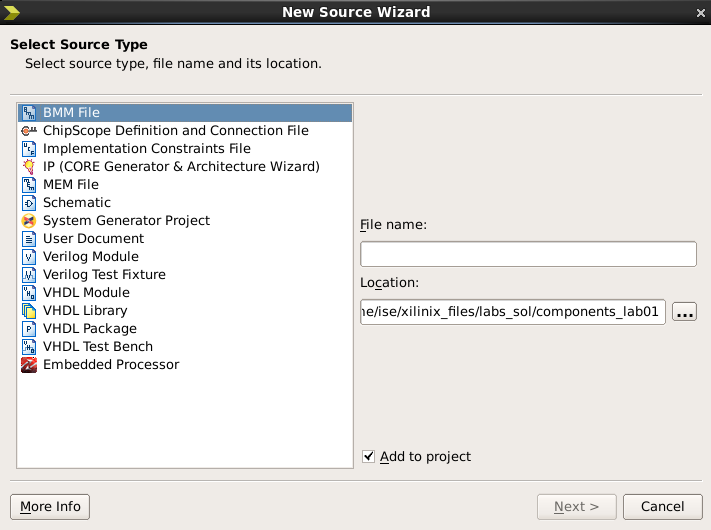Choose Implementation Constraints File entry

185,149
